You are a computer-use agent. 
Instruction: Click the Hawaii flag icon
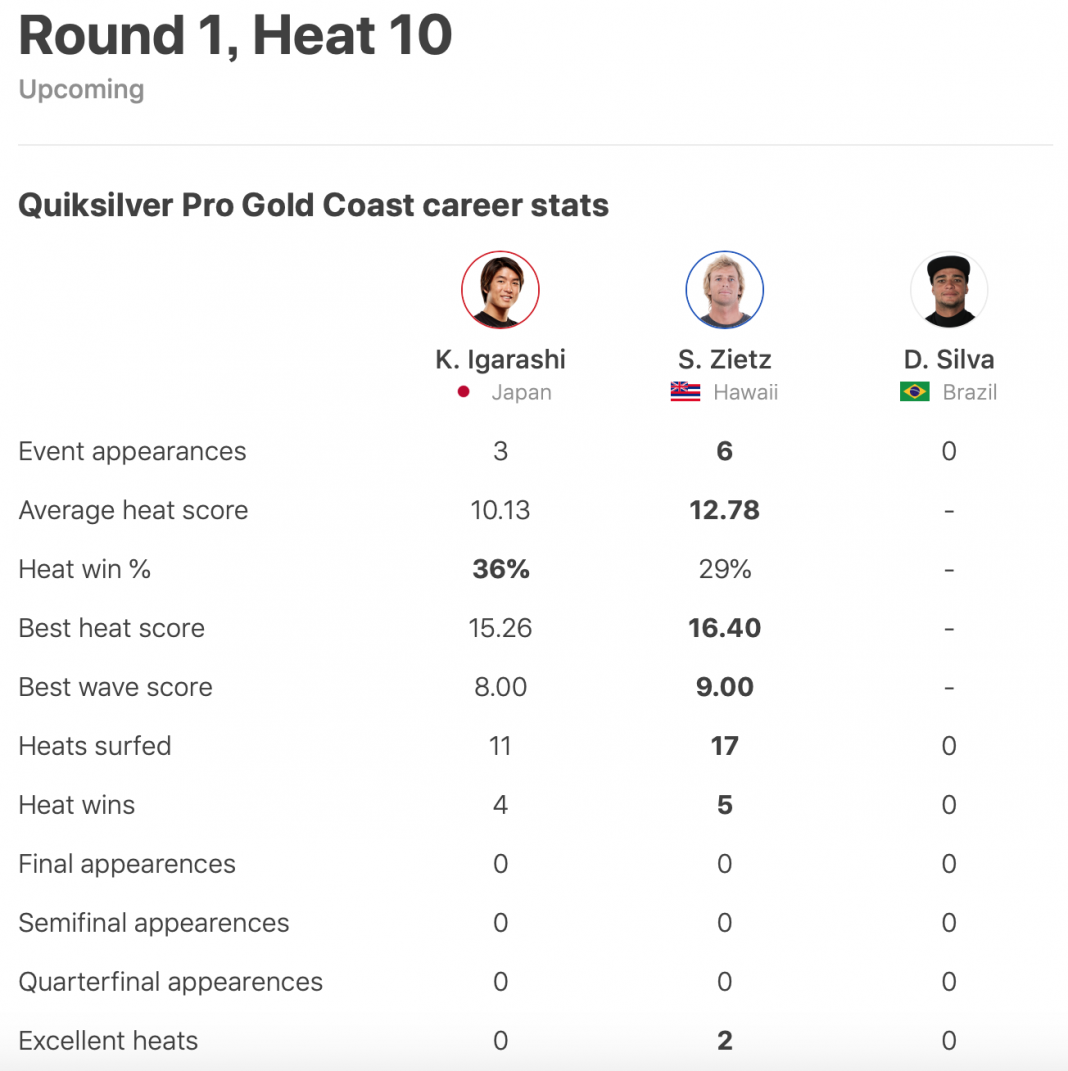click(685, 392)
